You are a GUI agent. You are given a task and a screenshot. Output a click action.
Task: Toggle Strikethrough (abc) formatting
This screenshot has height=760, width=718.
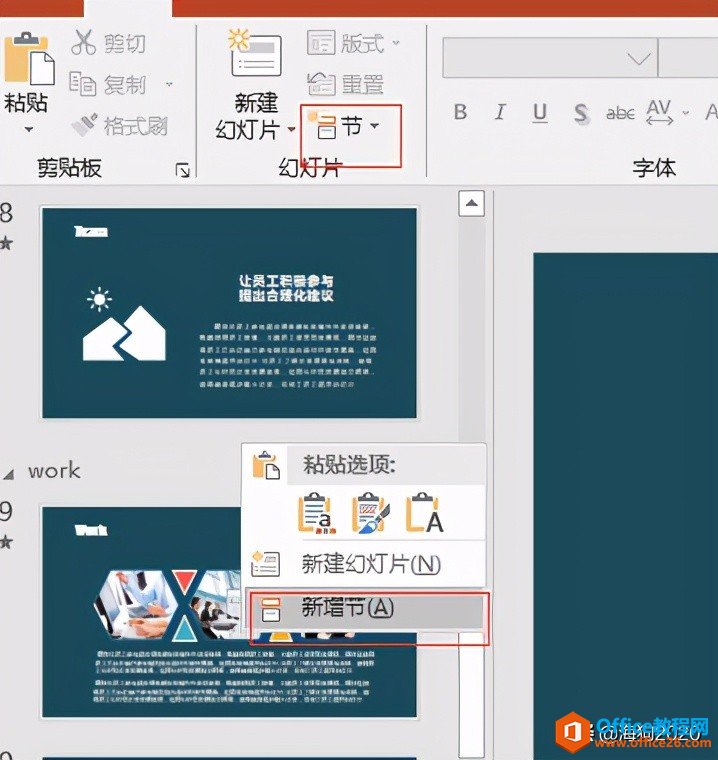tap(620, 113)
